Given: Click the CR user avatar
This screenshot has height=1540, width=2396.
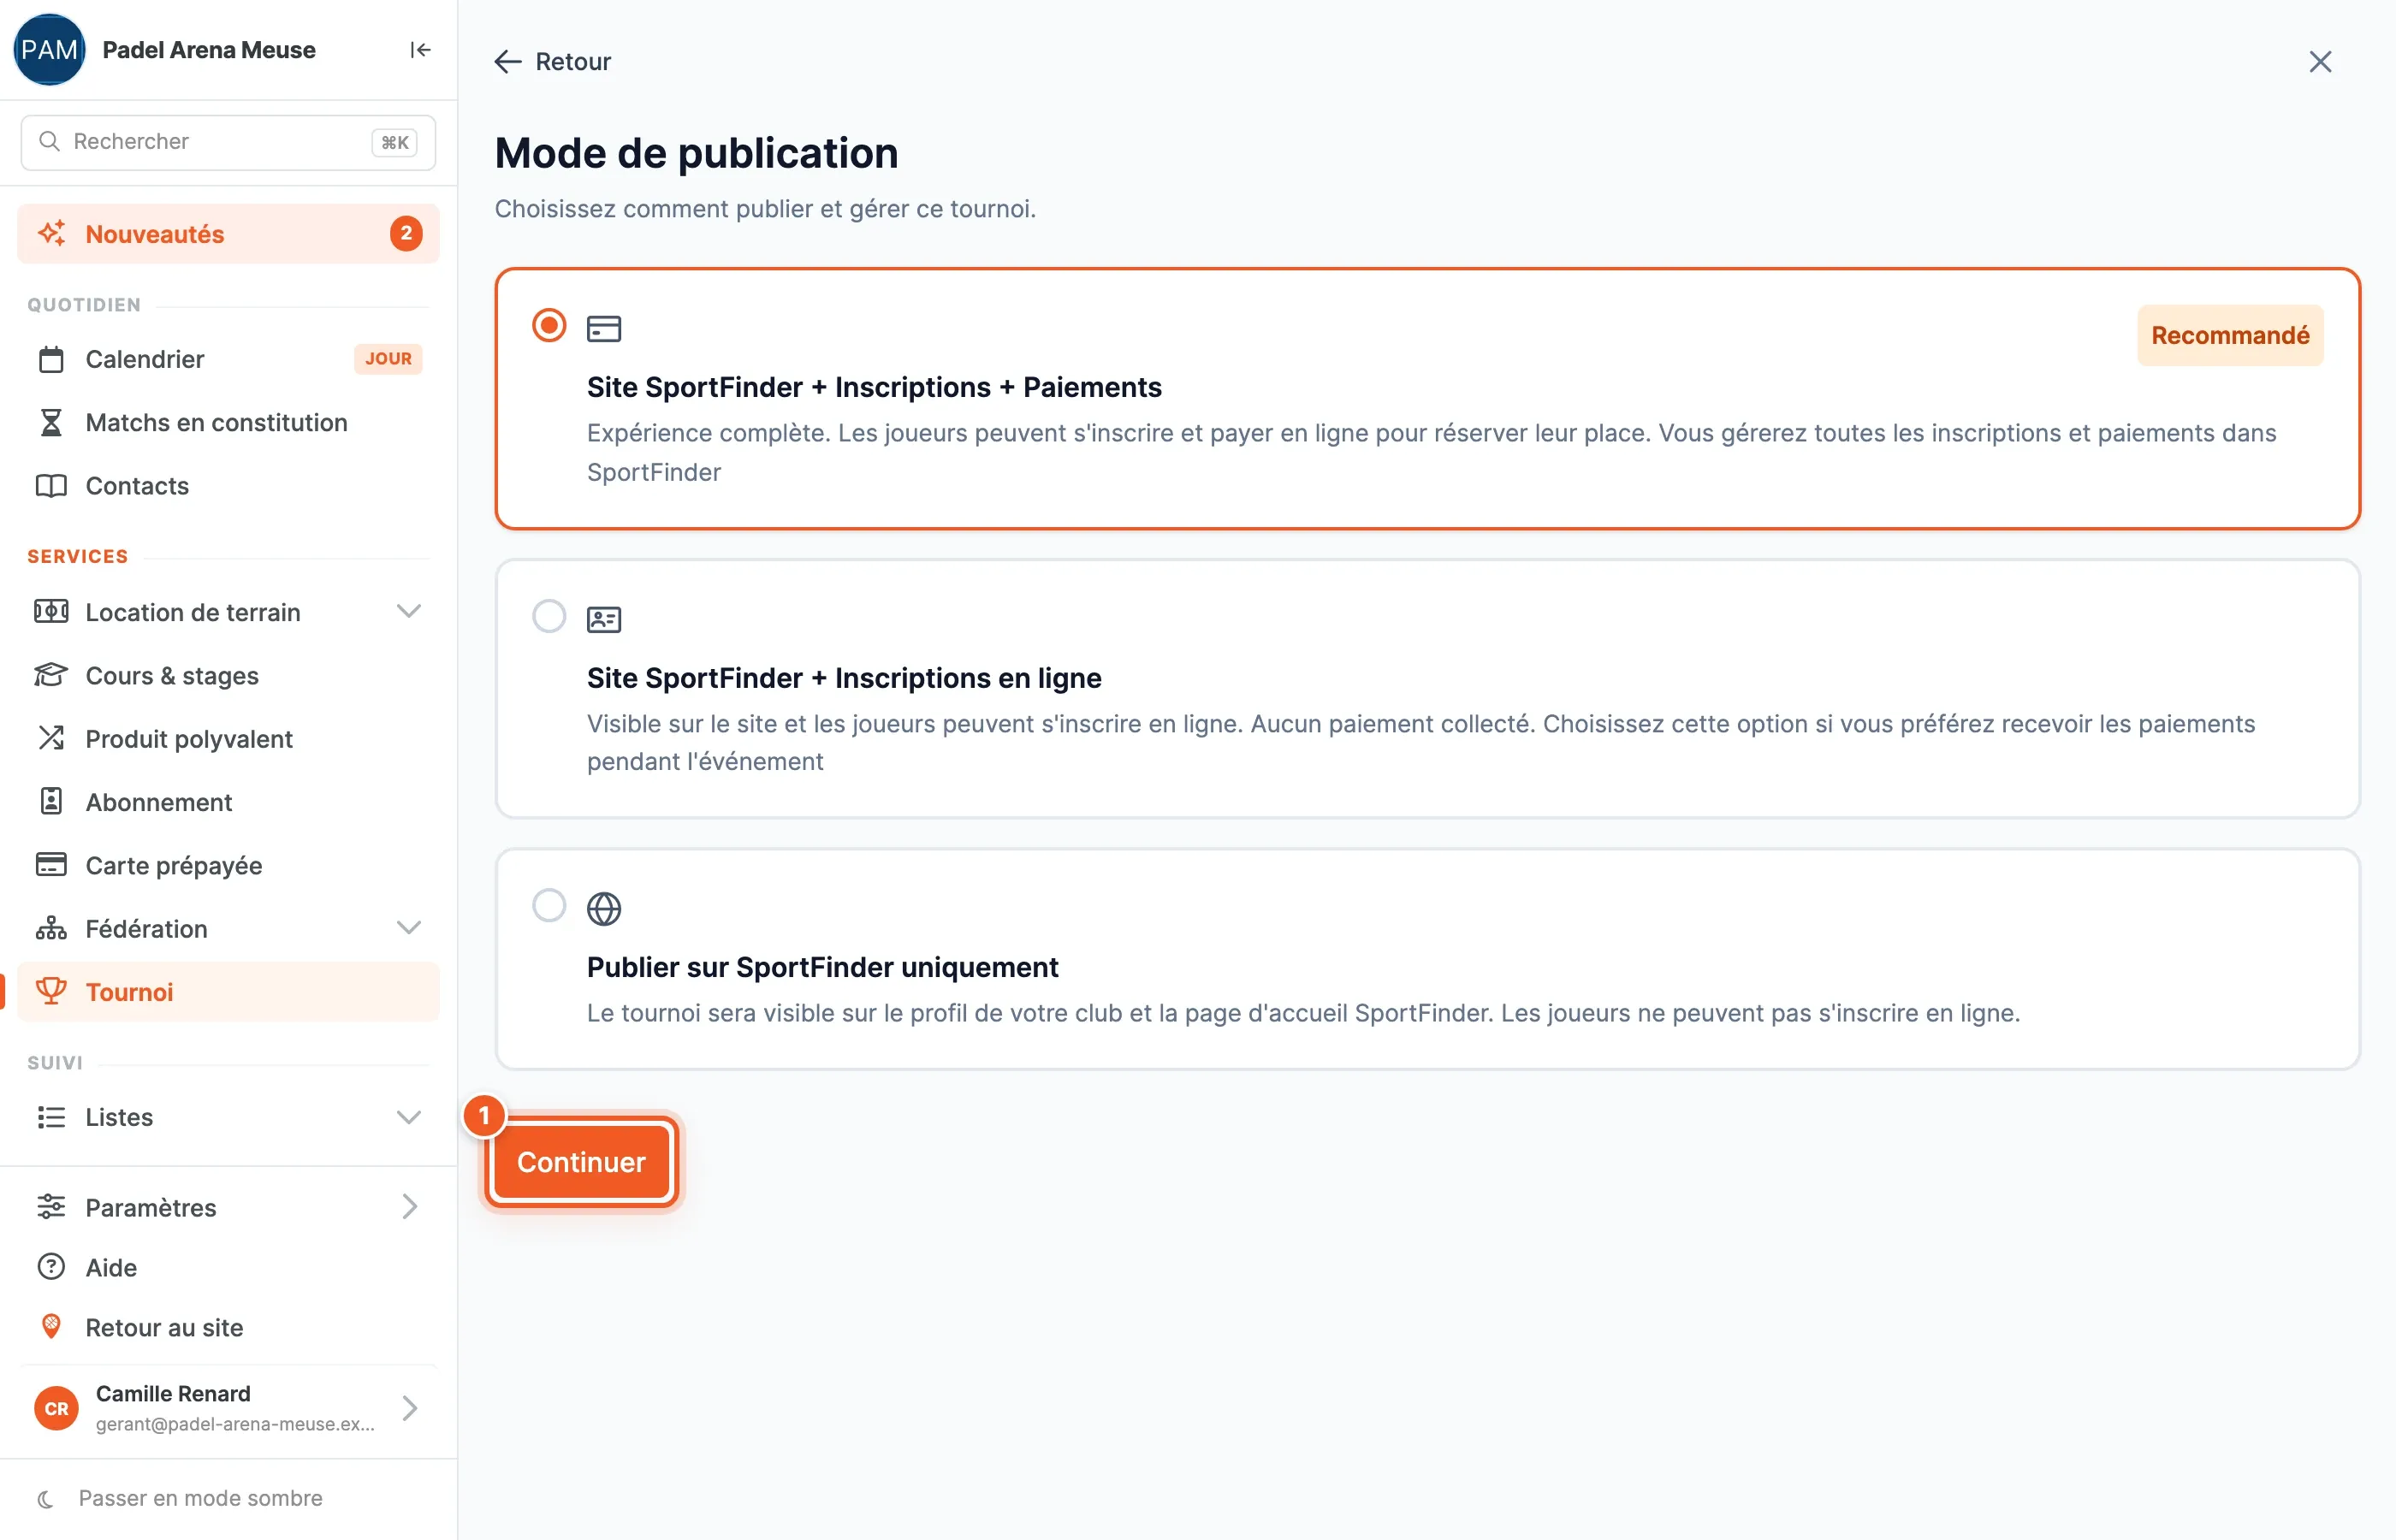Looking at the screenshot, I should point(56,1408).
